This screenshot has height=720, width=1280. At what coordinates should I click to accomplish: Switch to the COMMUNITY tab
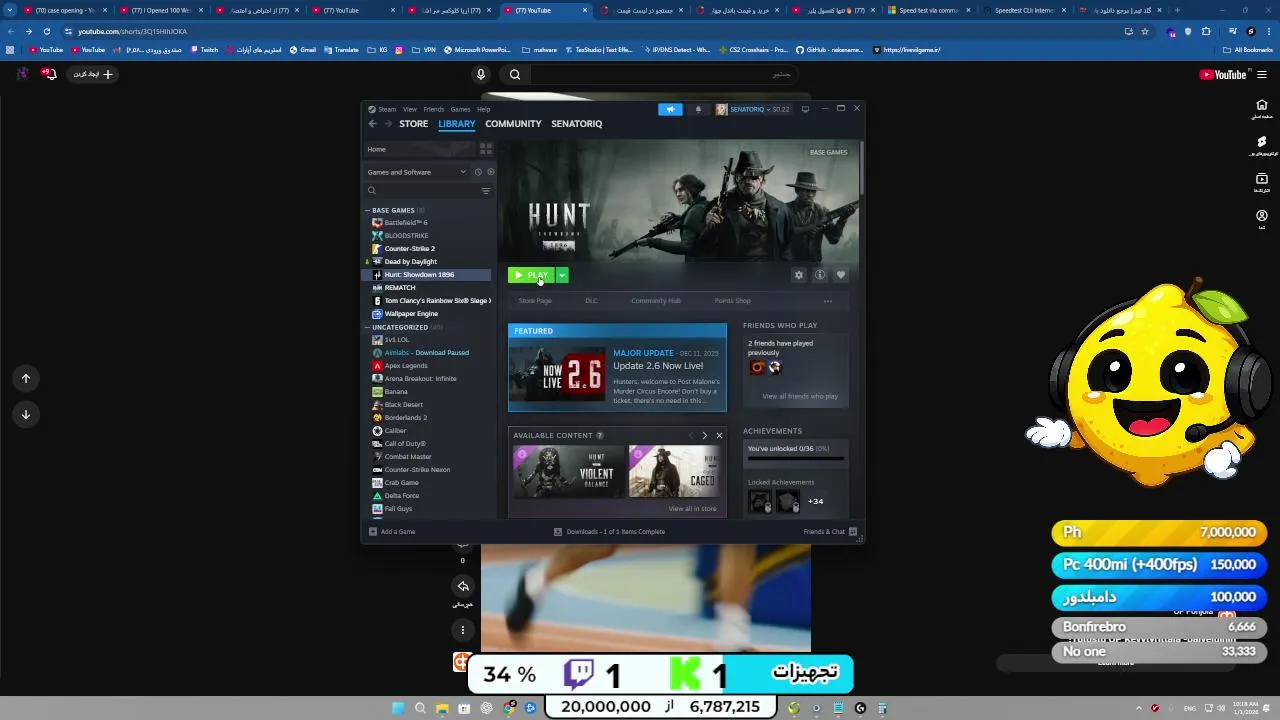coord(513,124)
